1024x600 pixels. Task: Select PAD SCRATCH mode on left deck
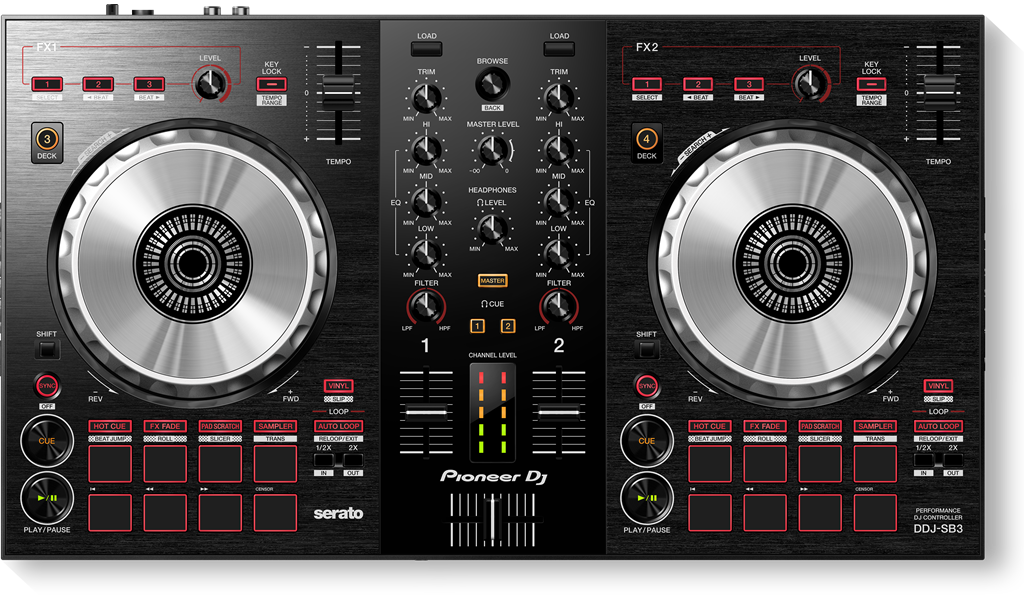(x=220, y=426)
